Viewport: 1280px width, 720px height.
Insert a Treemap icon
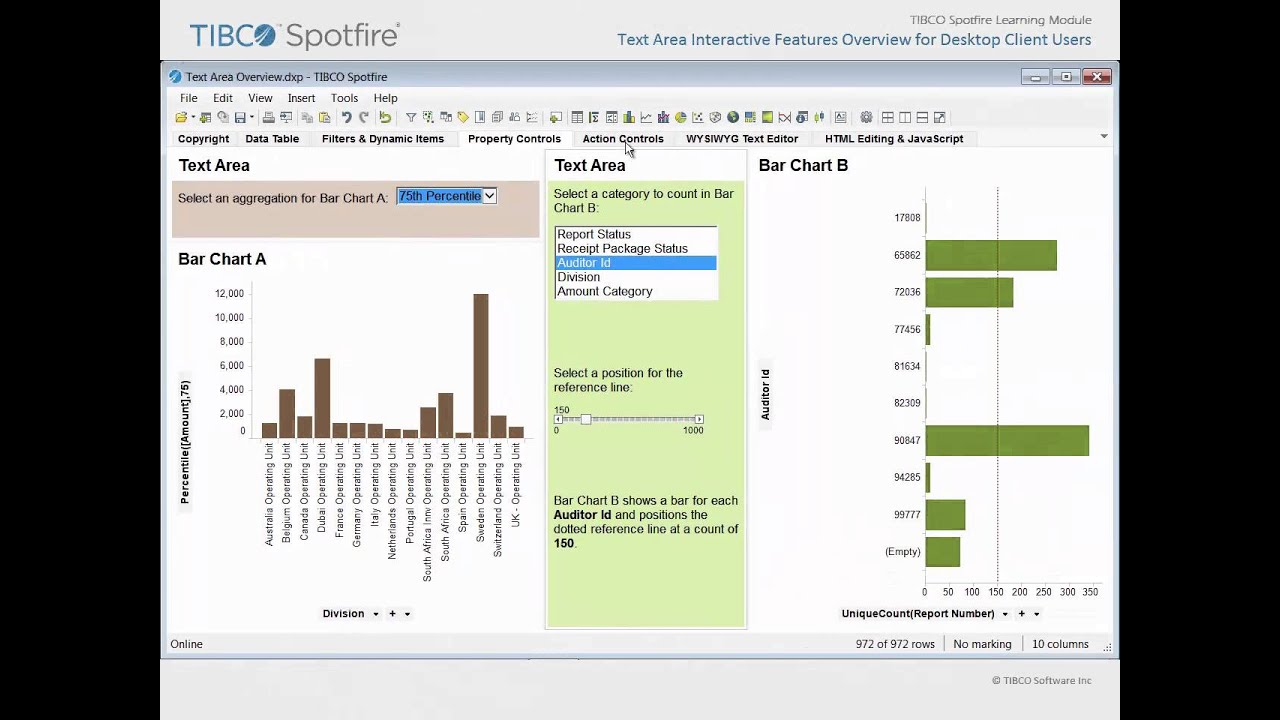pos(750,117)
